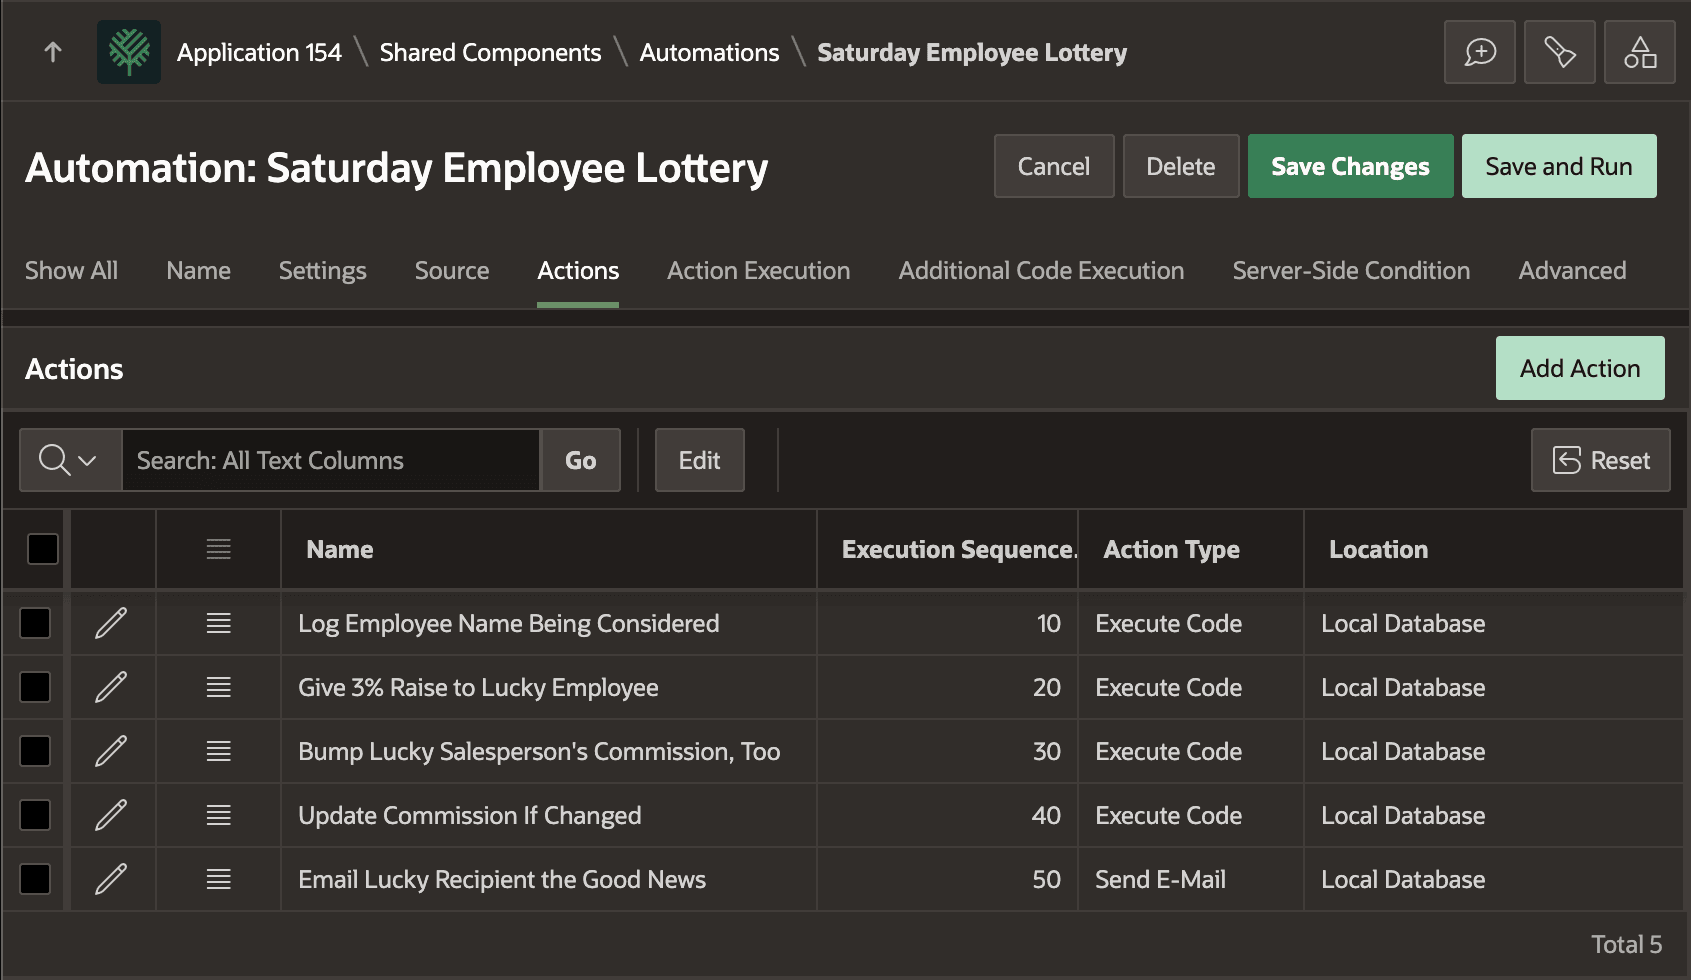This screenshot has width=1691, height=980.
Task: Open the shared components shapes icon
Action: click(1640, 52)
